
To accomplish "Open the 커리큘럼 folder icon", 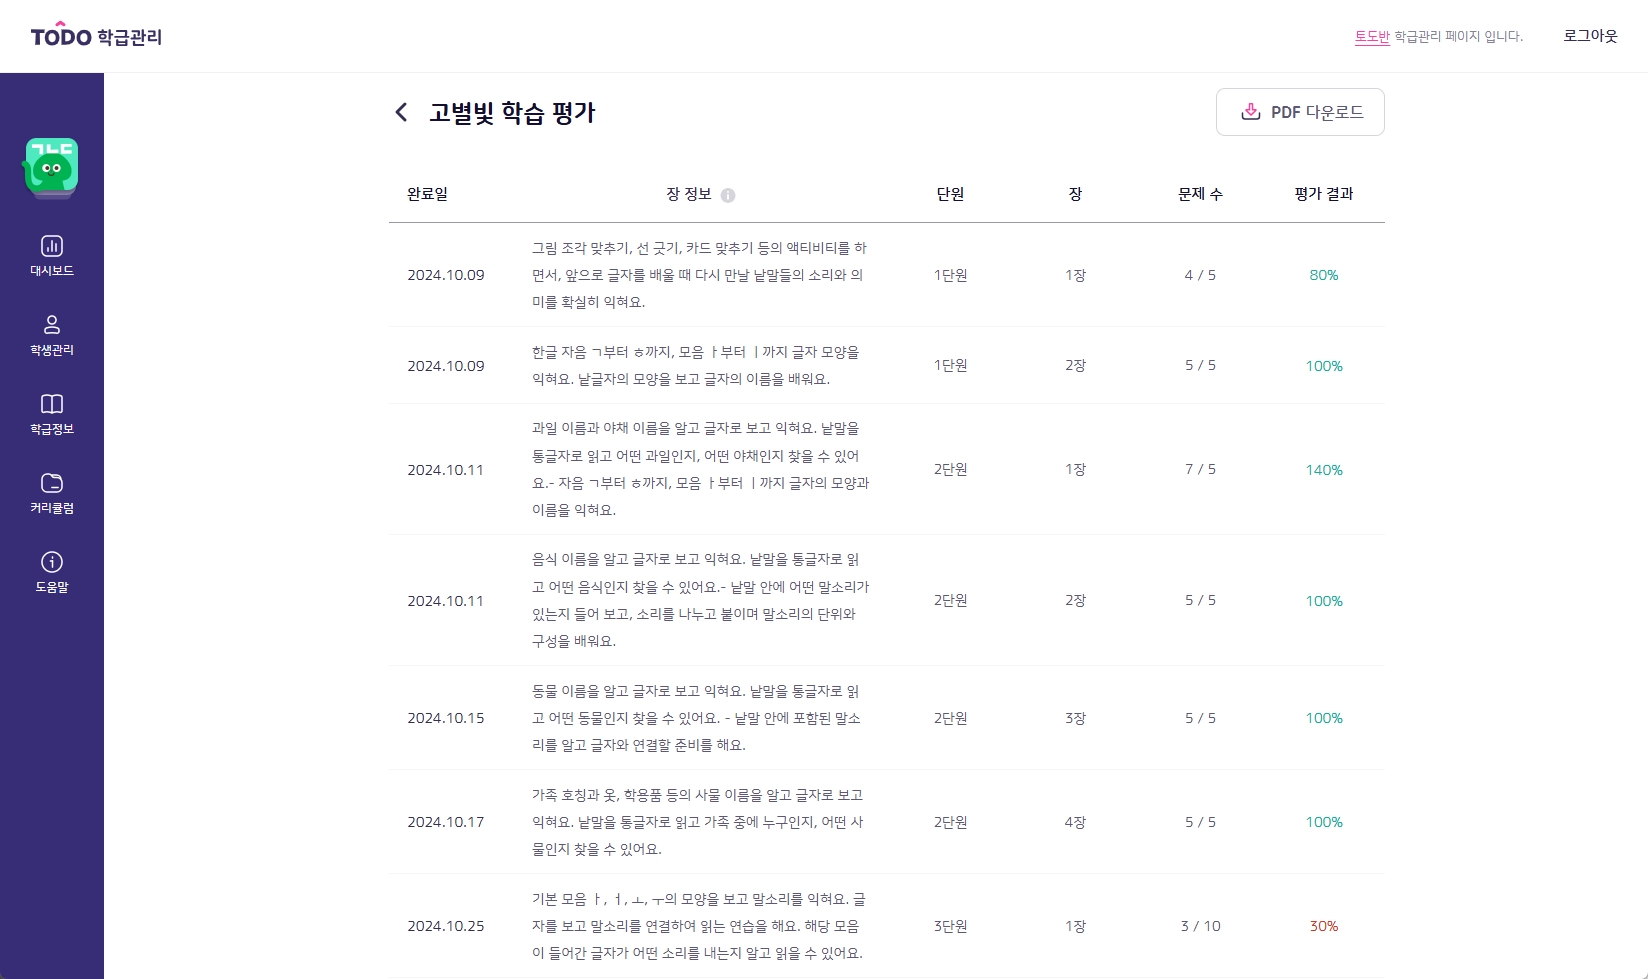I will 52,483.
